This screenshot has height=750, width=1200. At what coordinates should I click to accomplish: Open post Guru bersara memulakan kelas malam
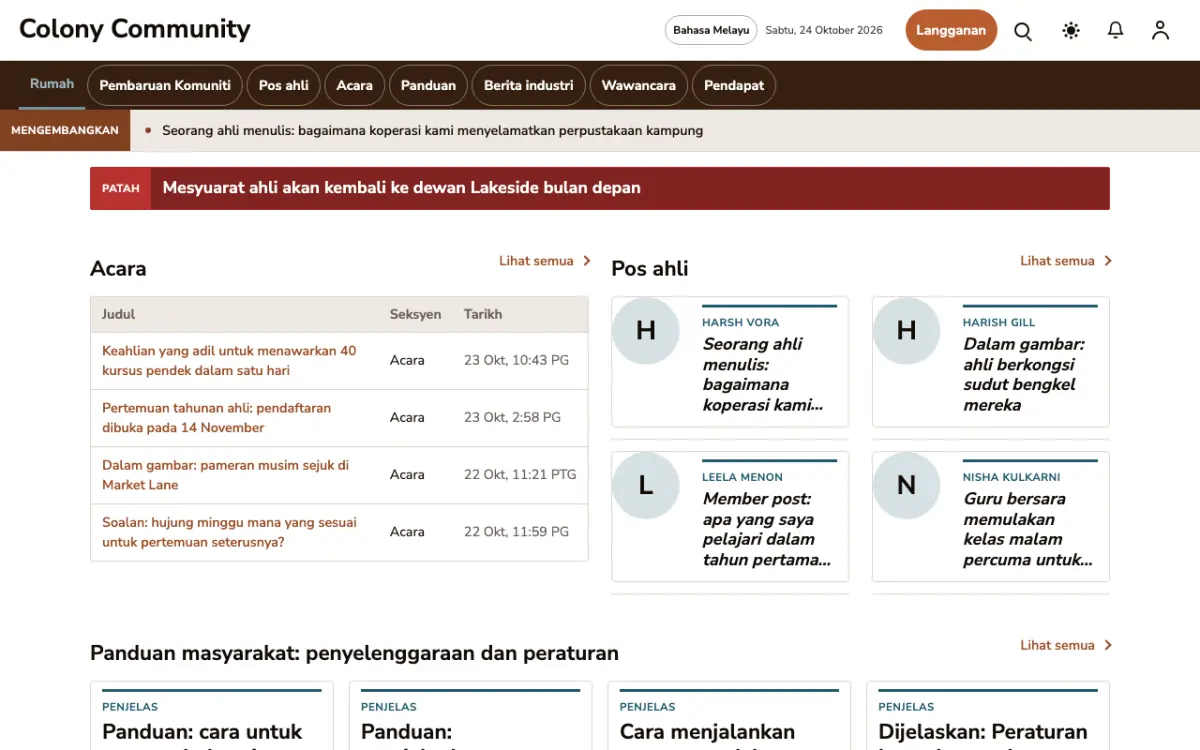click(1028, 529)
